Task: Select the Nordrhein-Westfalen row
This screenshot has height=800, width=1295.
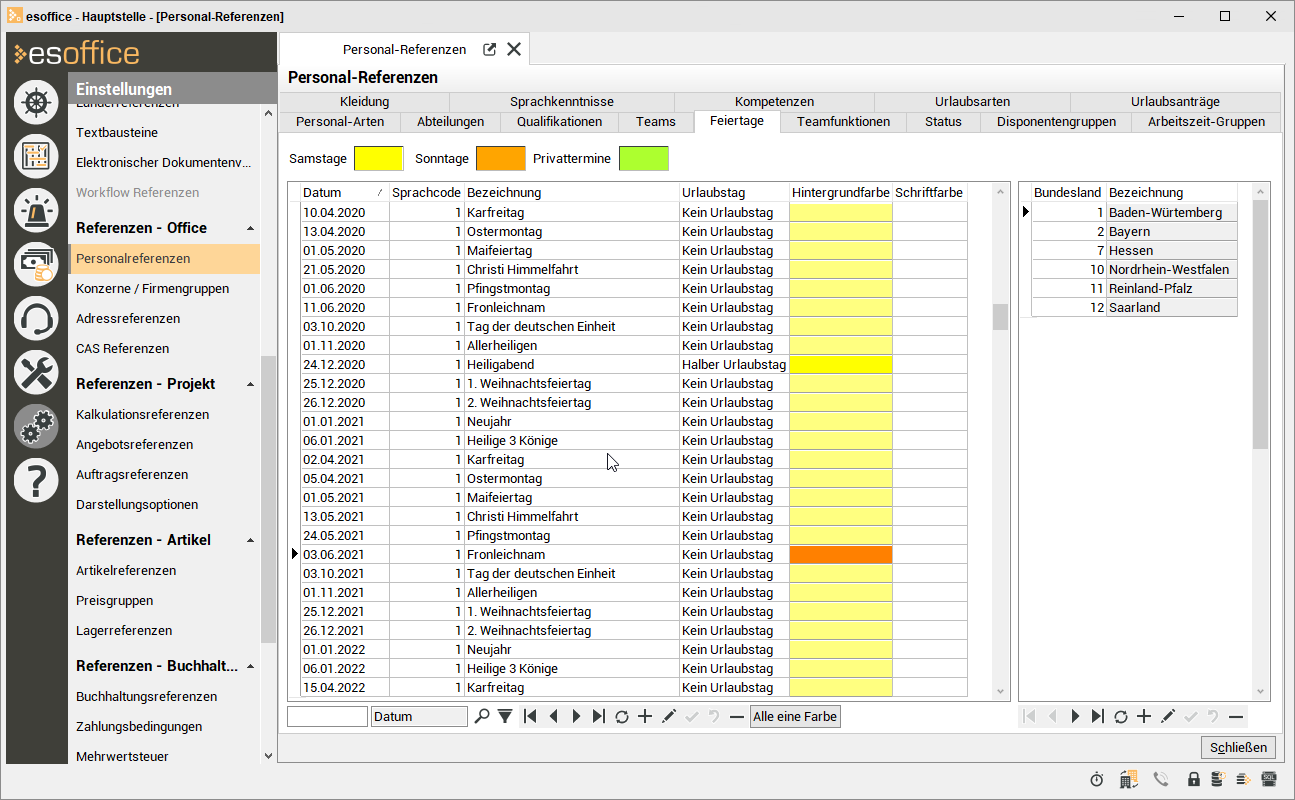Action: pyautogui.click(x=1134, y=270)
